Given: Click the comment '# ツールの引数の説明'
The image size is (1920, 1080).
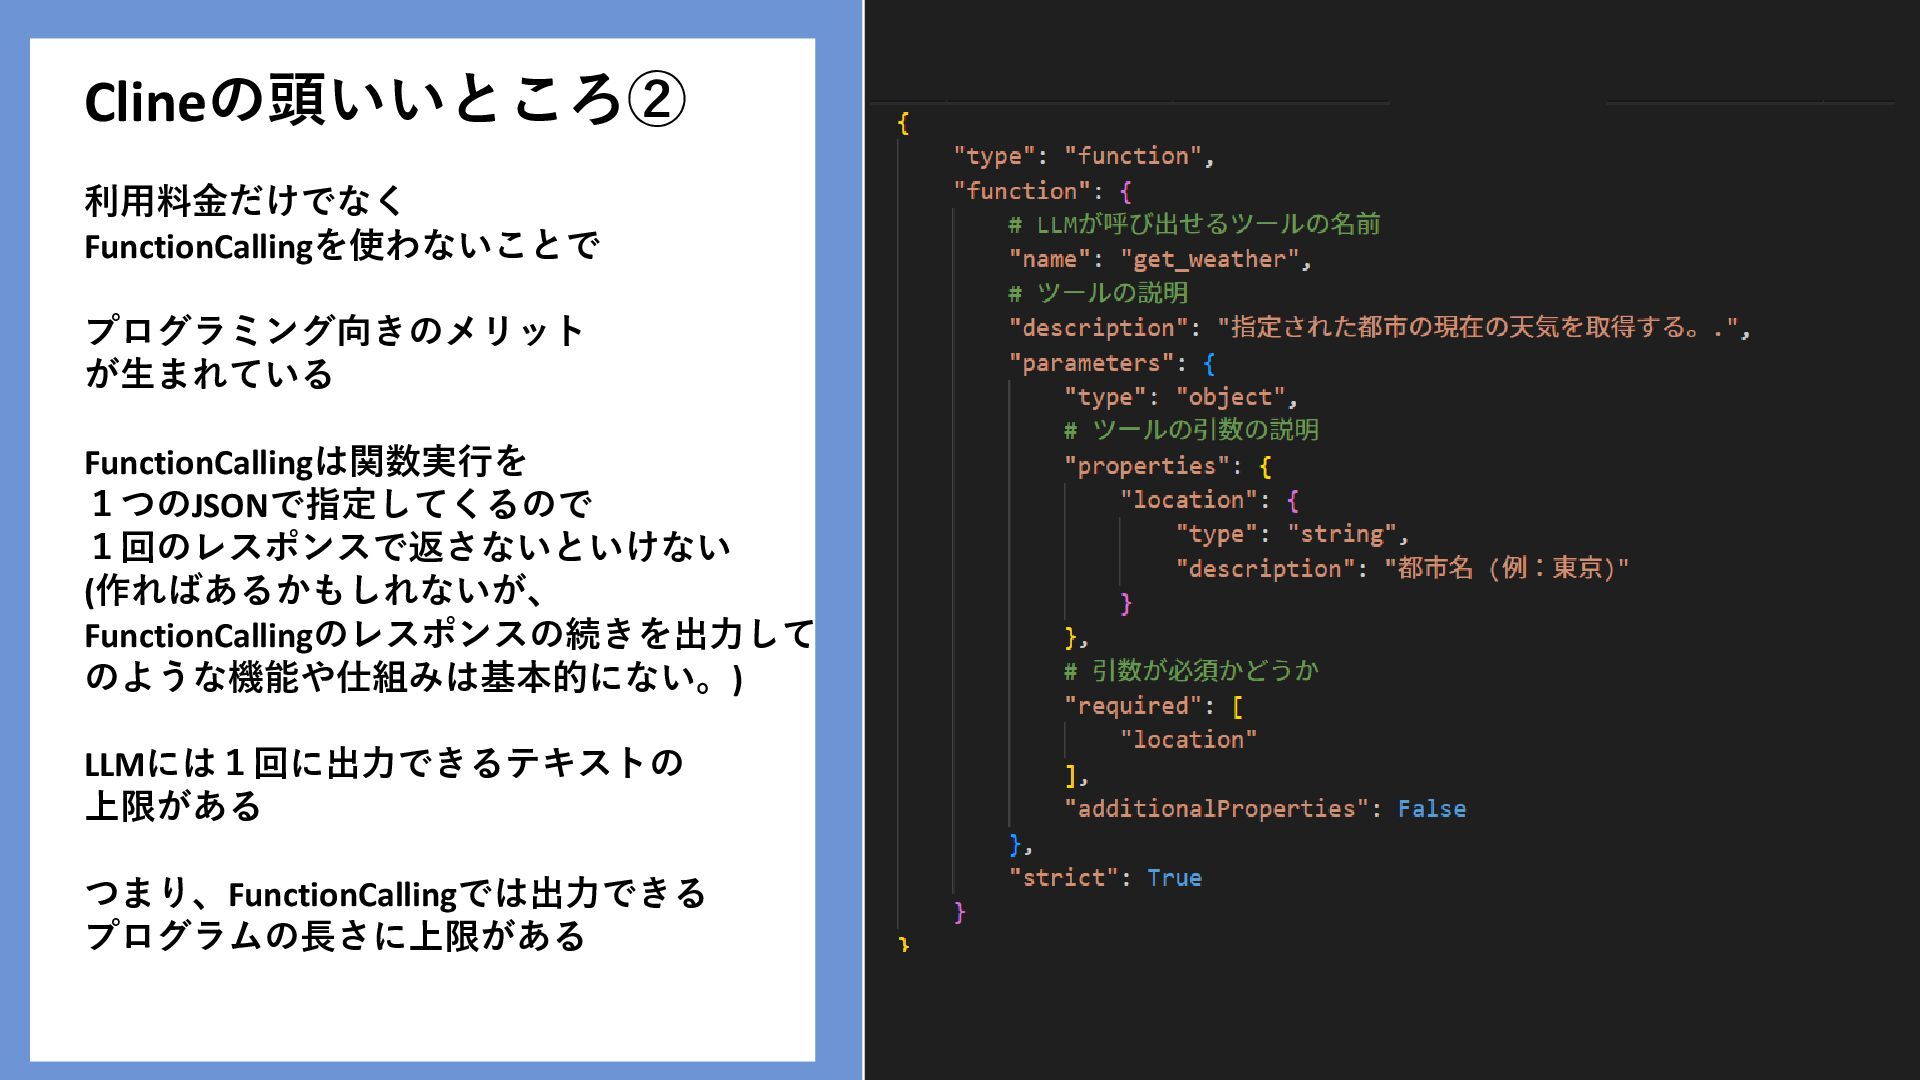Looking at the screenshot, I should (1192, 430).
